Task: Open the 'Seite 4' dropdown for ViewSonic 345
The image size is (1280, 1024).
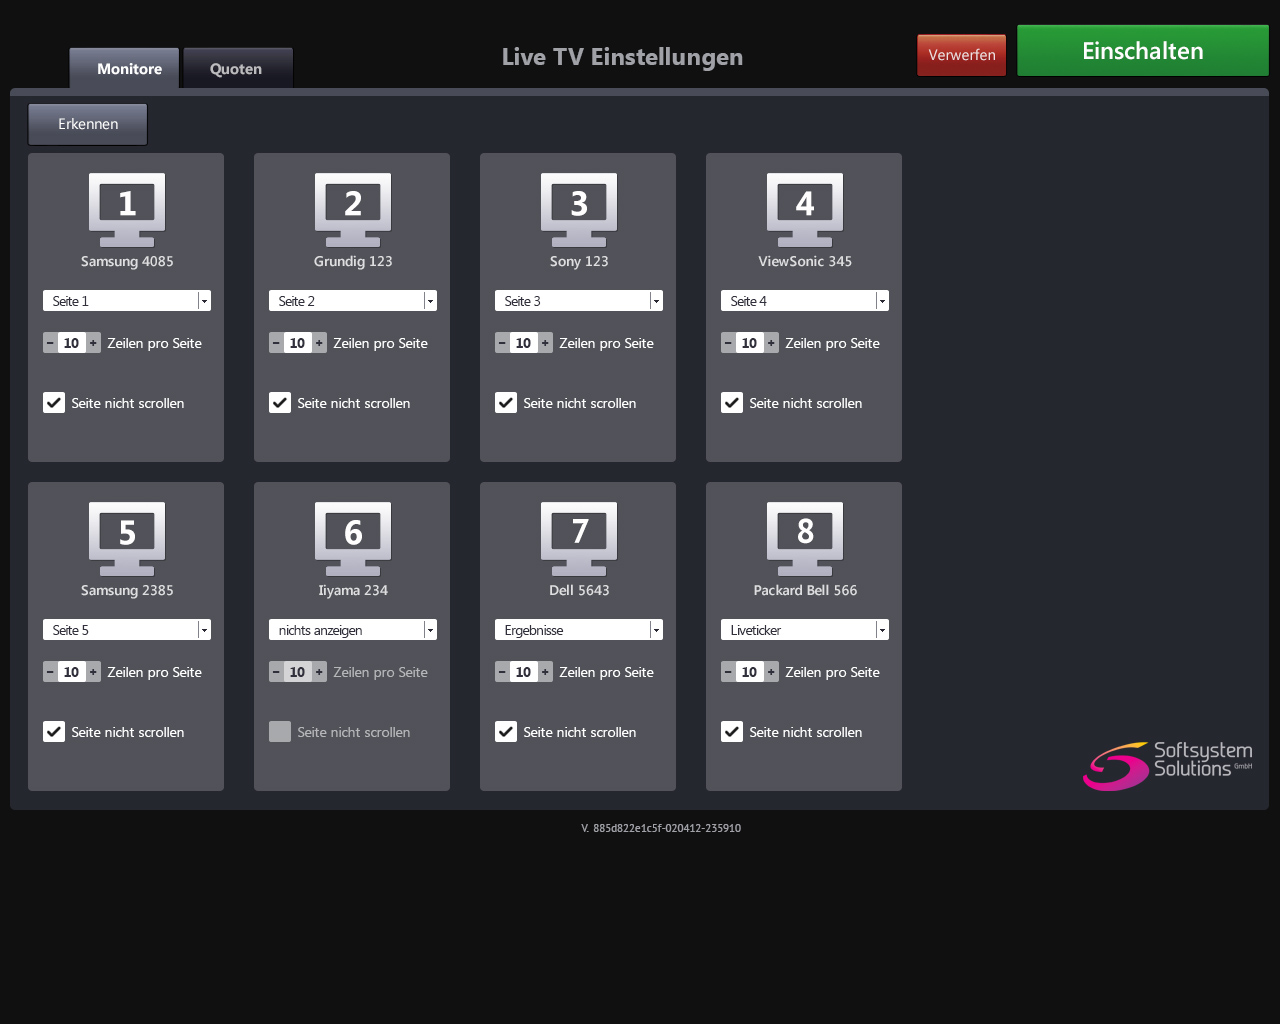Action: point(805,301)
